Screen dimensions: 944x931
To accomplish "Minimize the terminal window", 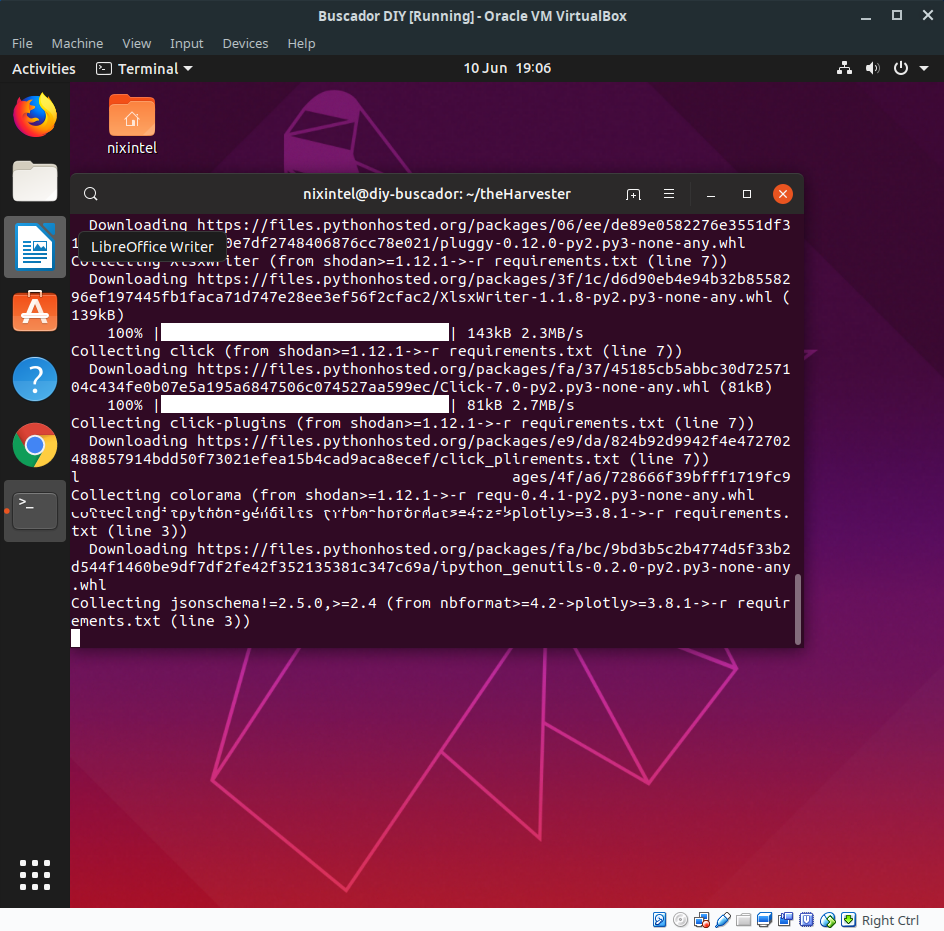I will (711, 194).
